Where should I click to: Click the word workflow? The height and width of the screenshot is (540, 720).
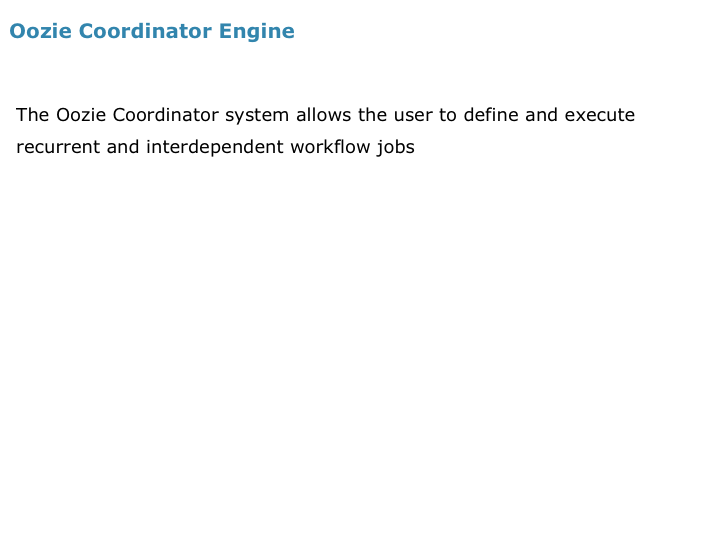pos(331,147)
